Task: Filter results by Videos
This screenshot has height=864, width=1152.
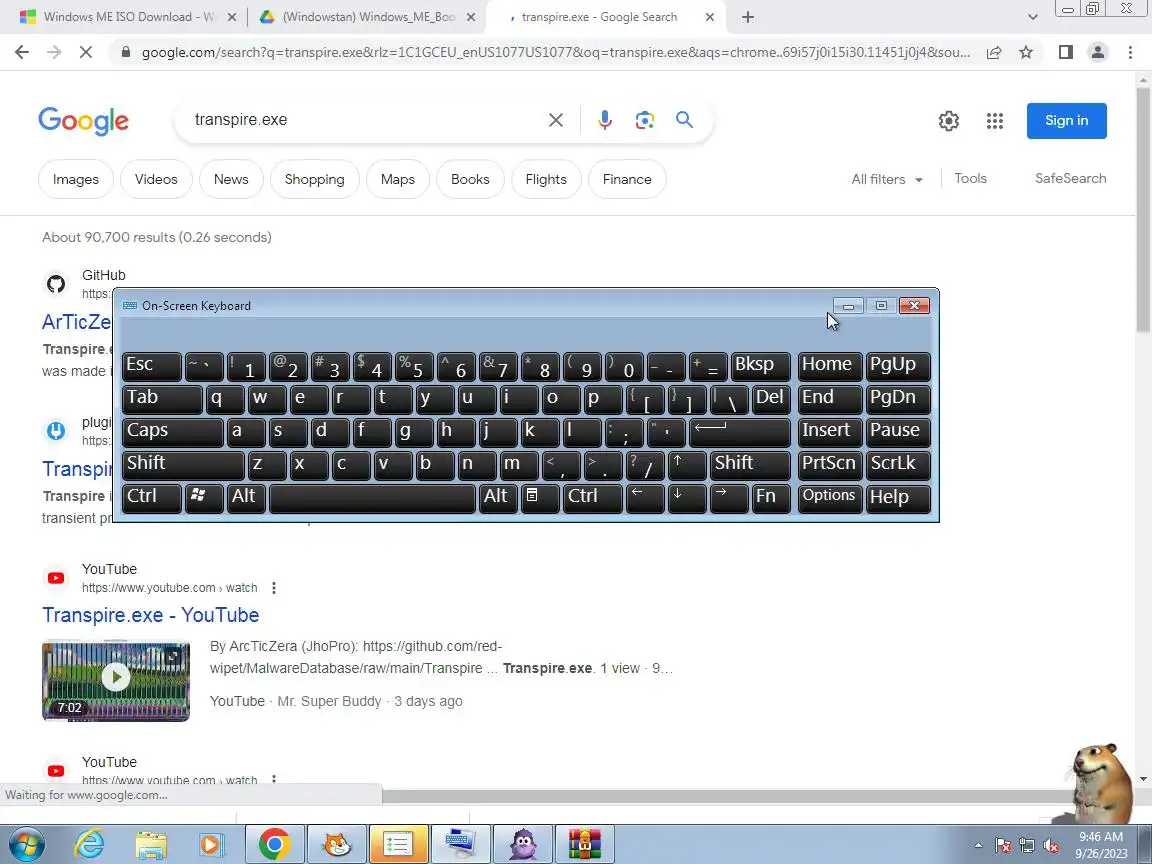Action: (x=156, y=179)
